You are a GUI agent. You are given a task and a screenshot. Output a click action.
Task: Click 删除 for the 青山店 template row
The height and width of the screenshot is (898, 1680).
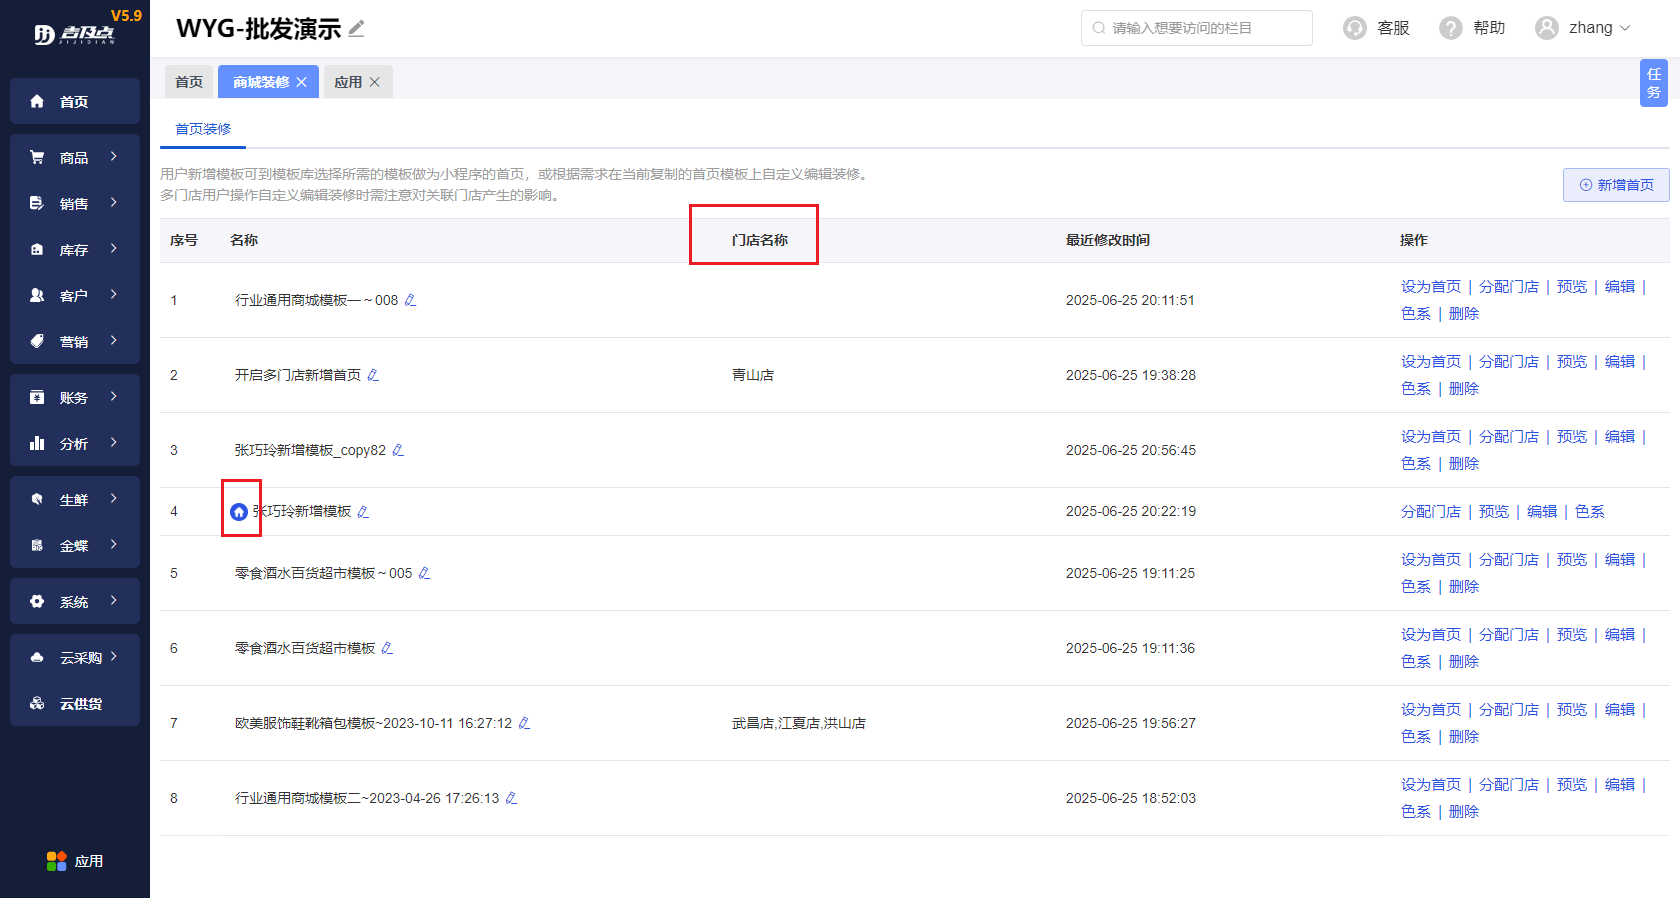[1463, 389]
